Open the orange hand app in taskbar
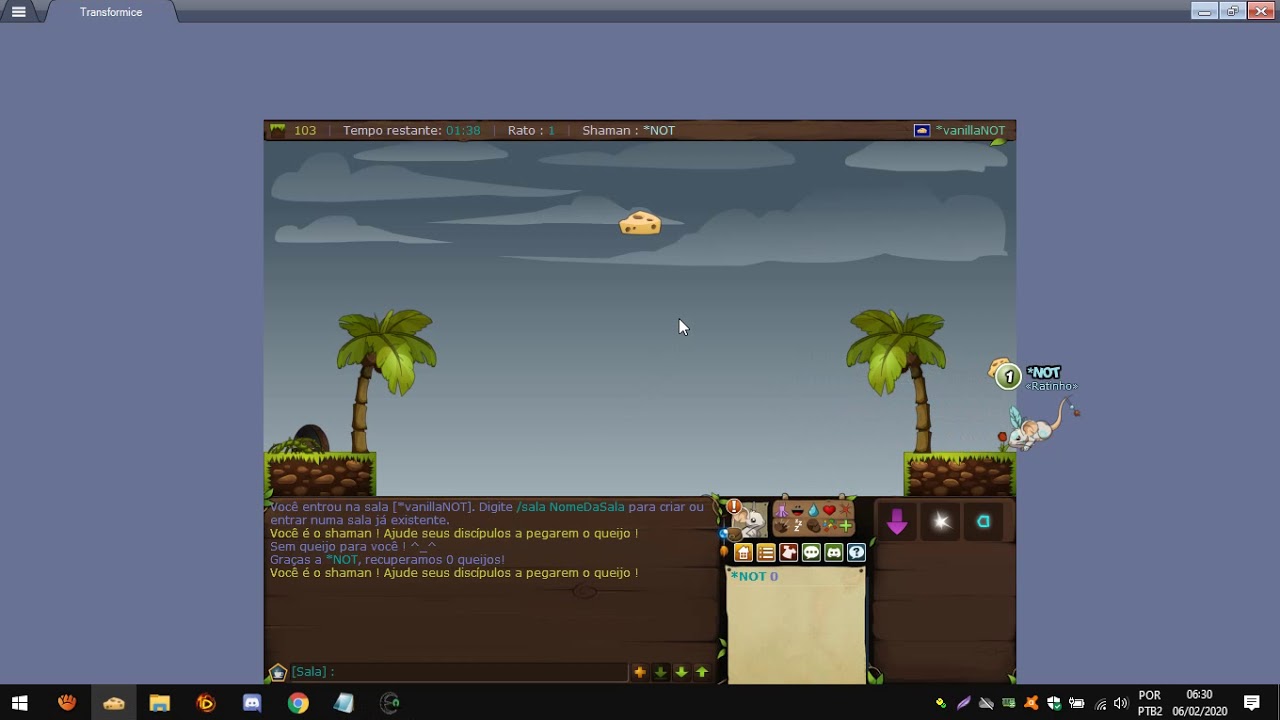Viewport: 1280px width, 720px height. (67, 703)
